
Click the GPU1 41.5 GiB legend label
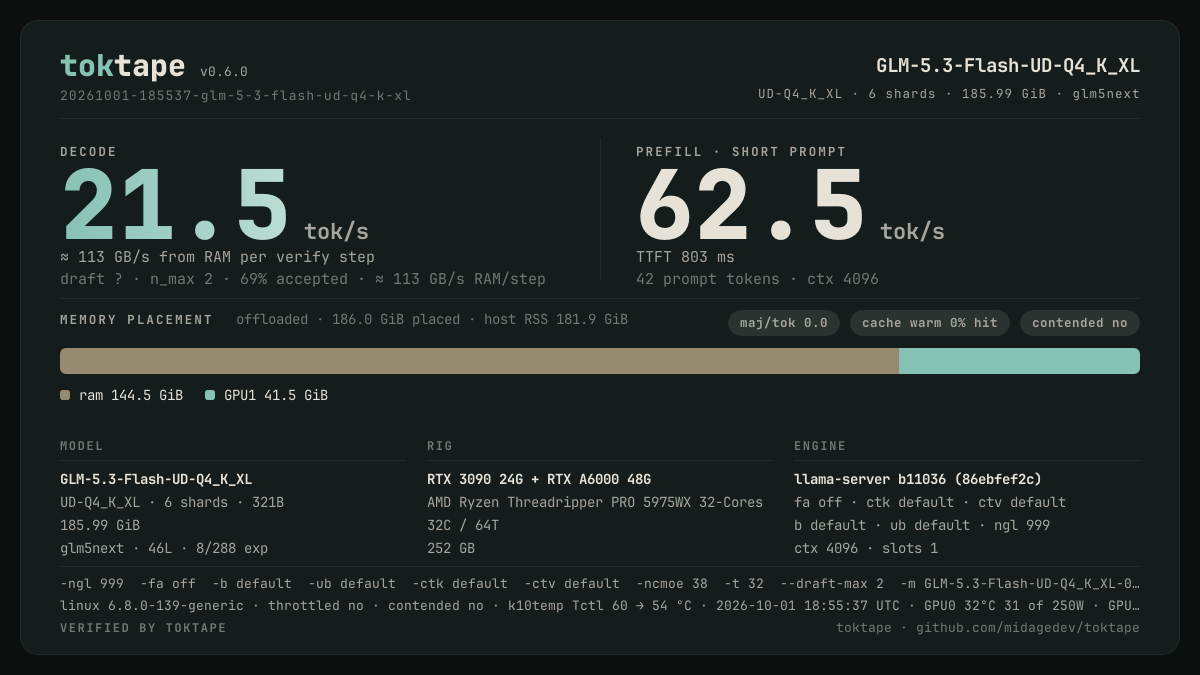(x=276, y=395)
